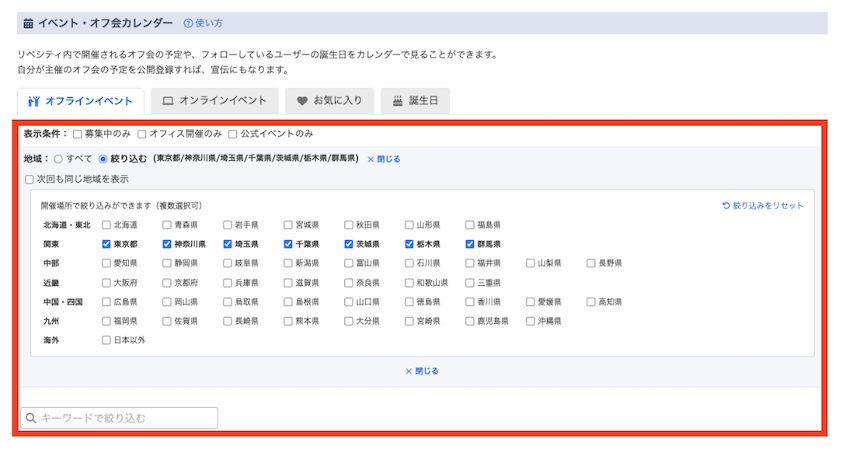The image size is (848, 450).
Task: Focus the キーワードで絞り込む search field
Action: (119, 418)
